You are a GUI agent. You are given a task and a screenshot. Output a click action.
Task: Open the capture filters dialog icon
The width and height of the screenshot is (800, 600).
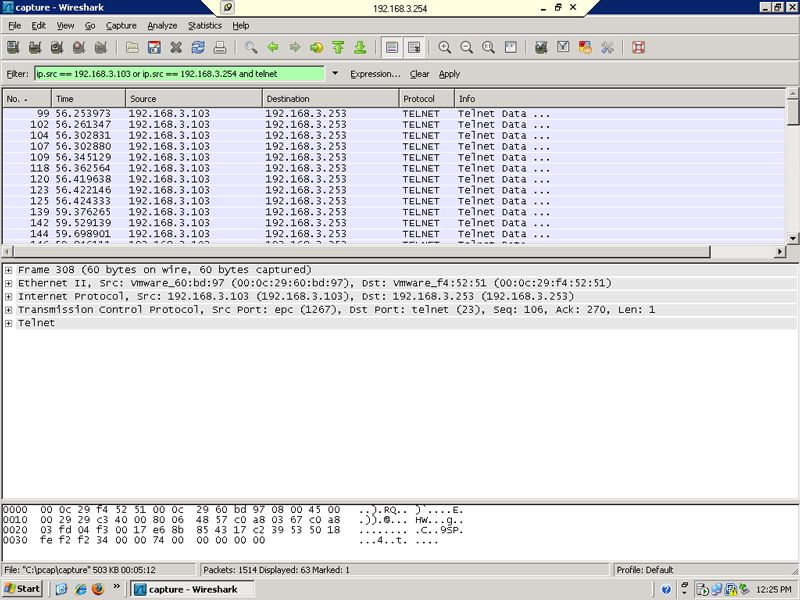(x=541, y=47)
